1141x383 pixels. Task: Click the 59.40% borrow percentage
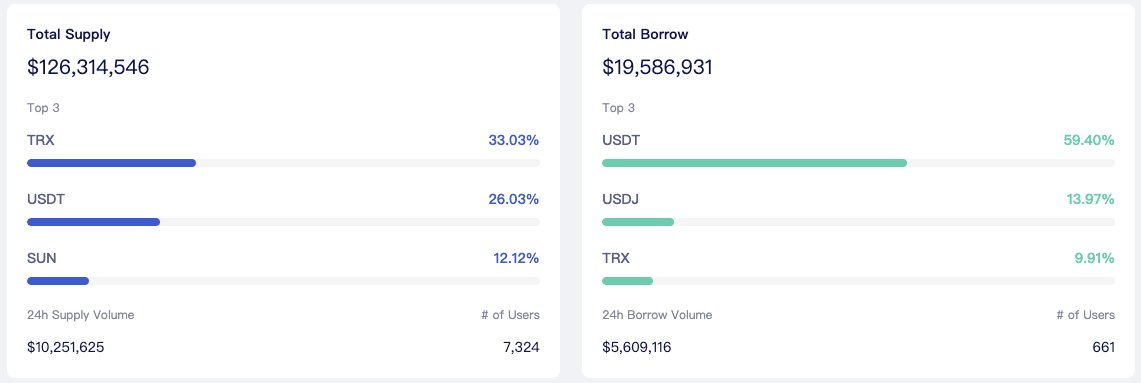pyautogui.click(x=1089, y=141)
